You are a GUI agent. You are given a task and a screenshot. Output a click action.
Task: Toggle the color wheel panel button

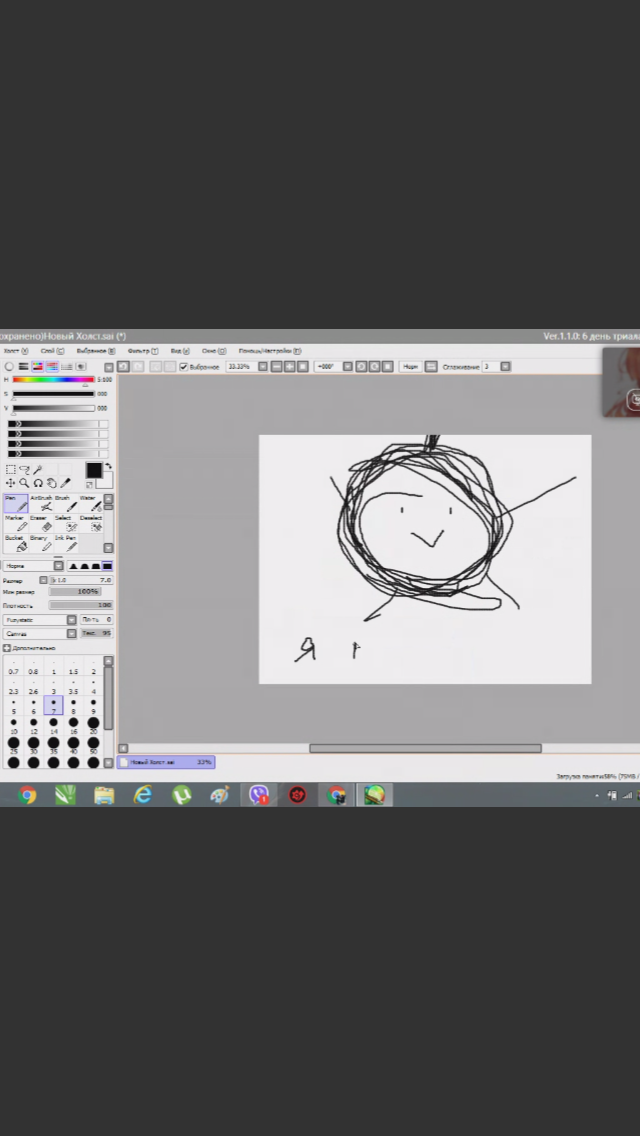coord(10,367)
